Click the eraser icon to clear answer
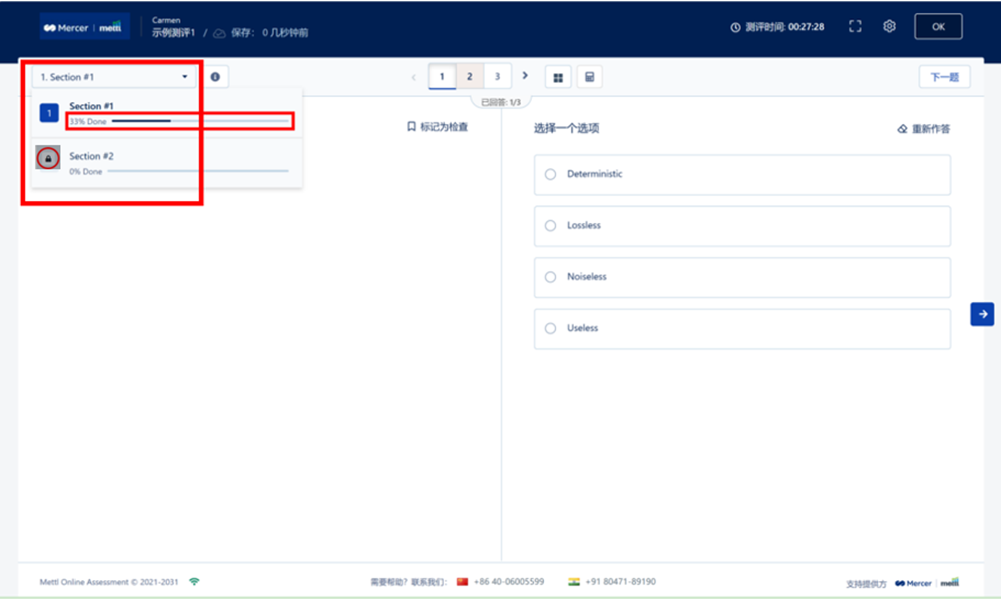 (902, 129)
